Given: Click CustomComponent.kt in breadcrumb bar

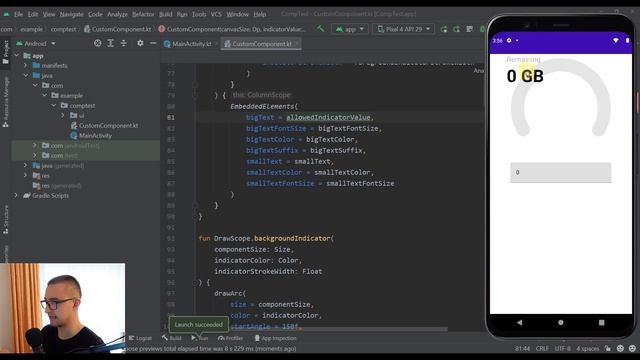Looking at the screenshot, I should click(x=117, y=29).
